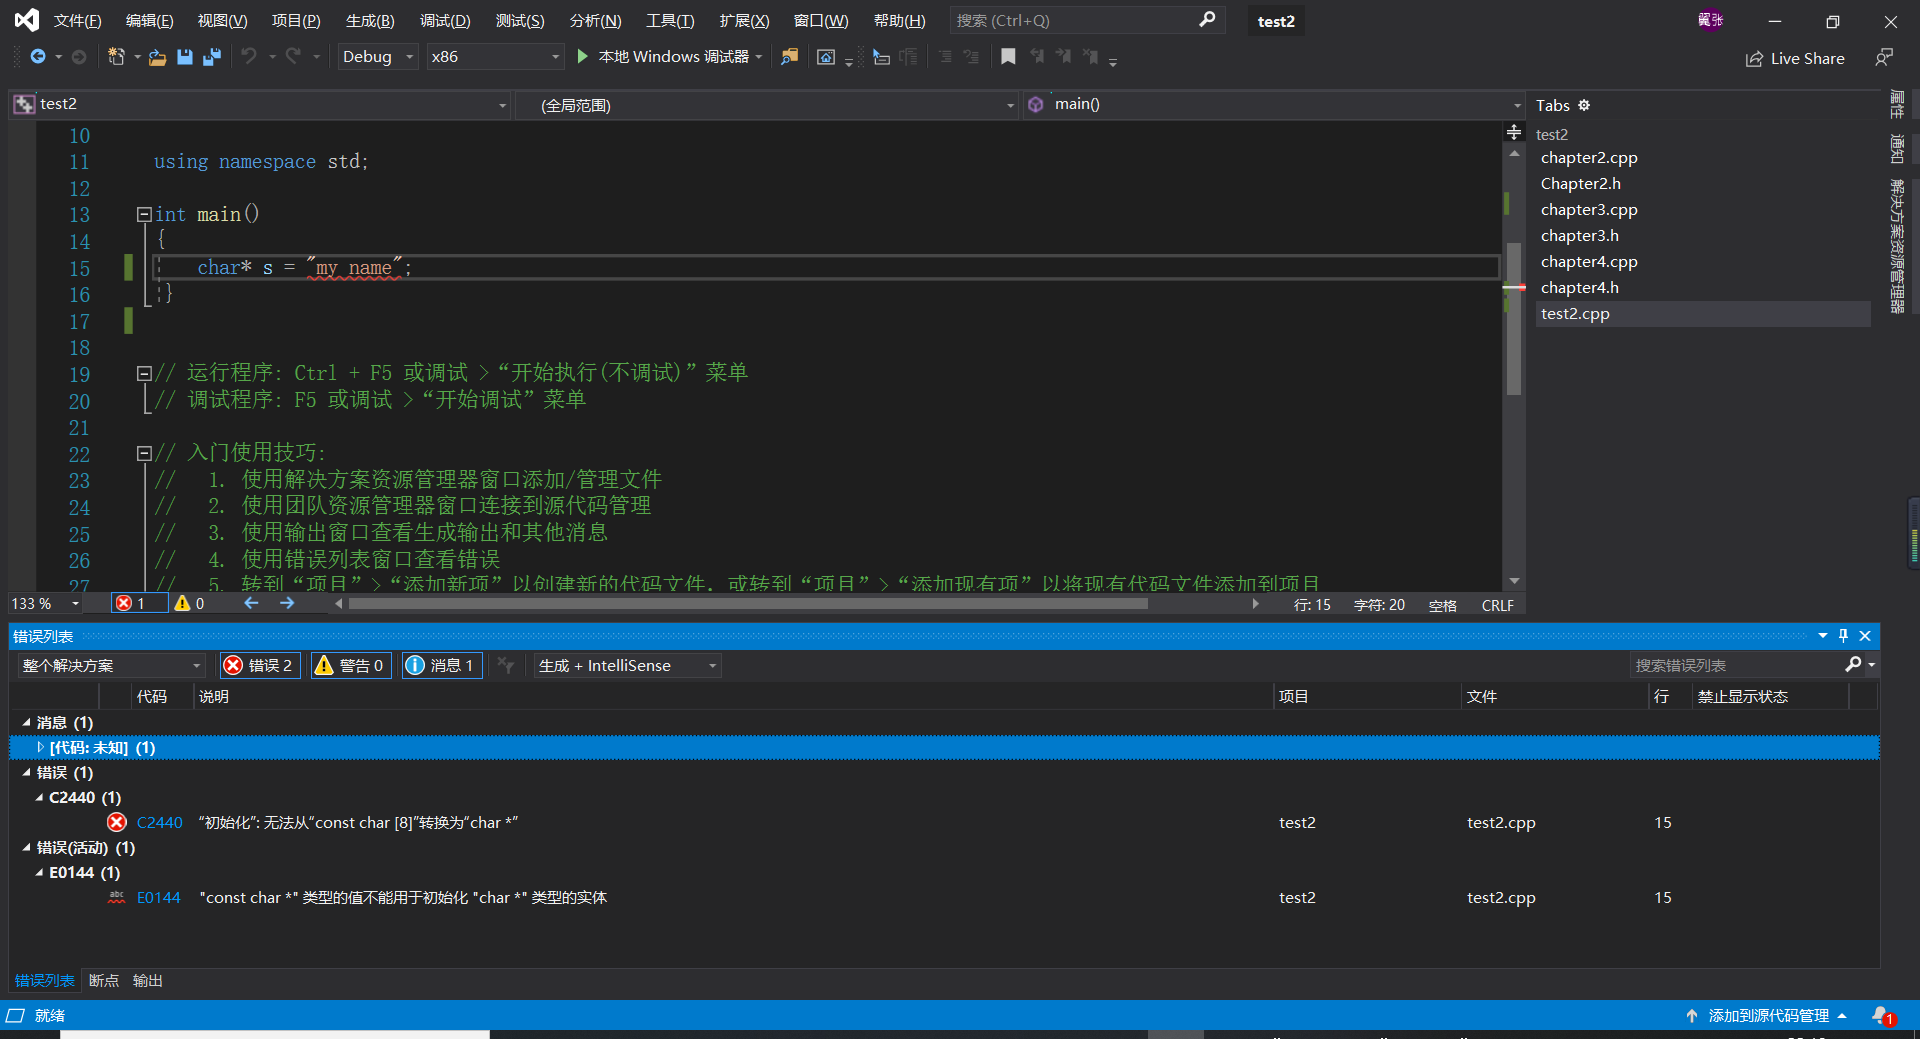Open chapter3.cpp from Tabs list
The height and width of the screenshot is (1039, 1929).
coord(1589,210)
